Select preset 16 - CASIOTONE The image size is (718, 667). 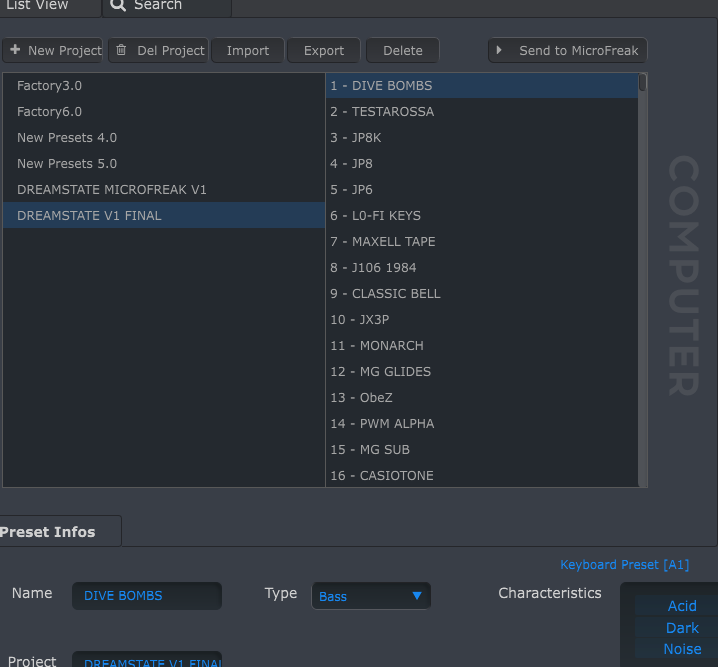482,476
